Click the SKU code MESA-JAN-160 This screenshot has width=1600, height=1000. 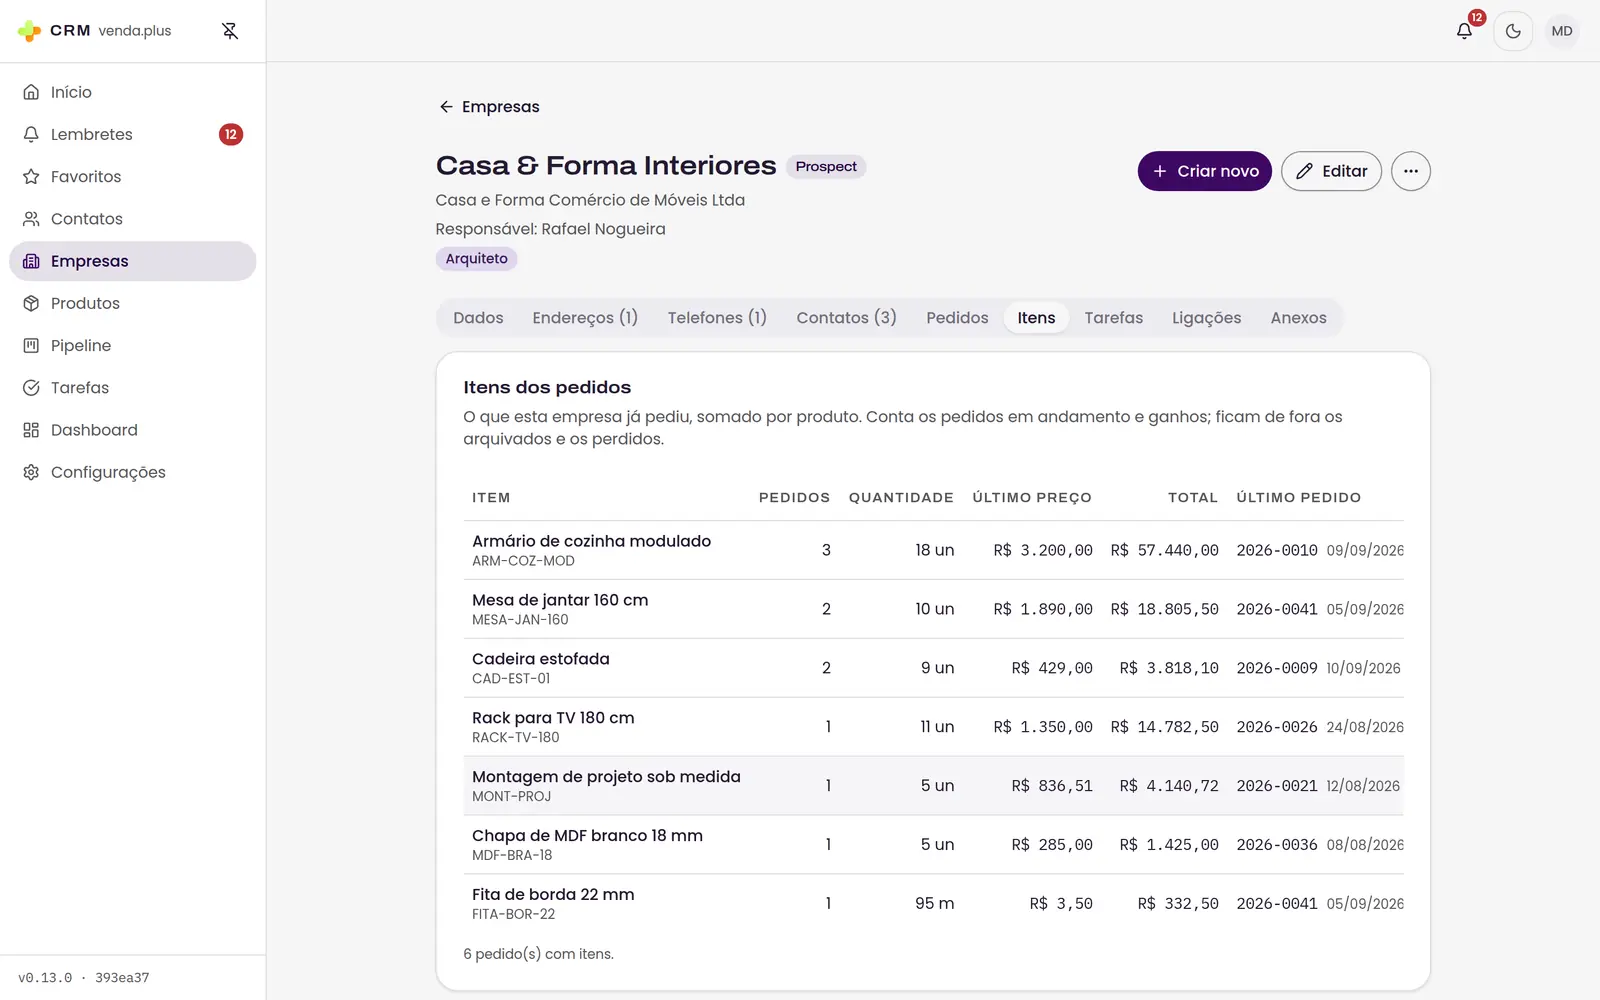tap(520, 620)
